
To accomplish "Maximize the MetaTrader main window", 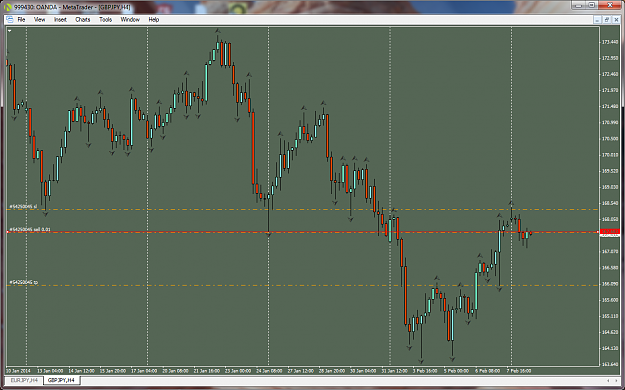I will click(x=592, y=5).
